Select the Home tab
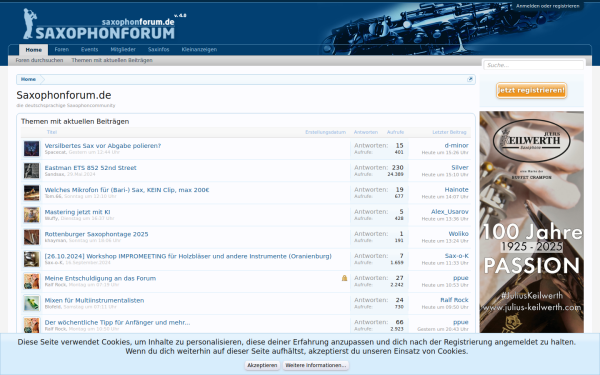600x375 pixels. 34,50
